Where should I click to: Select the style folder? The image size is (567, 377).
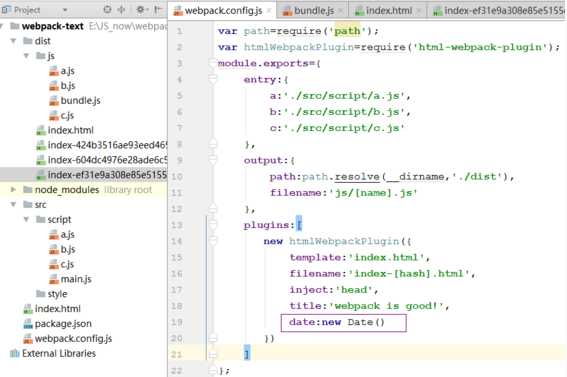(x=57, y=294)
